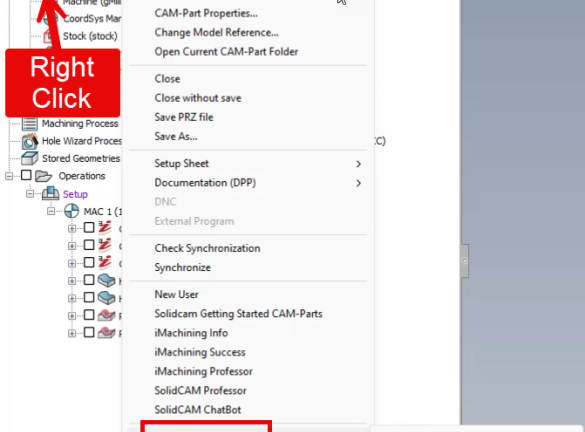Check first blue HSR operation checkbox
The height and width of the screenshot is (432, 585).
click(x=89, y=280)
